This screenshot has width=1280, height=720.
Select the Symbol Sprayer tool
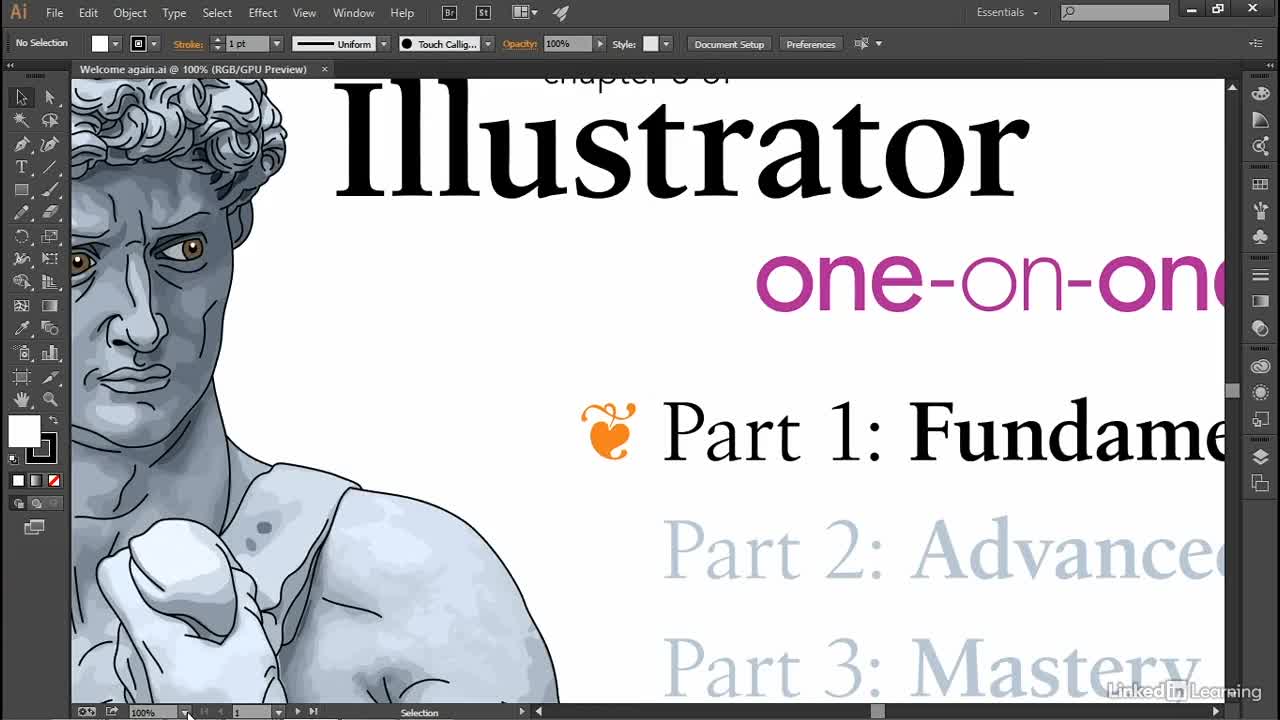click(x=21, y=353)
